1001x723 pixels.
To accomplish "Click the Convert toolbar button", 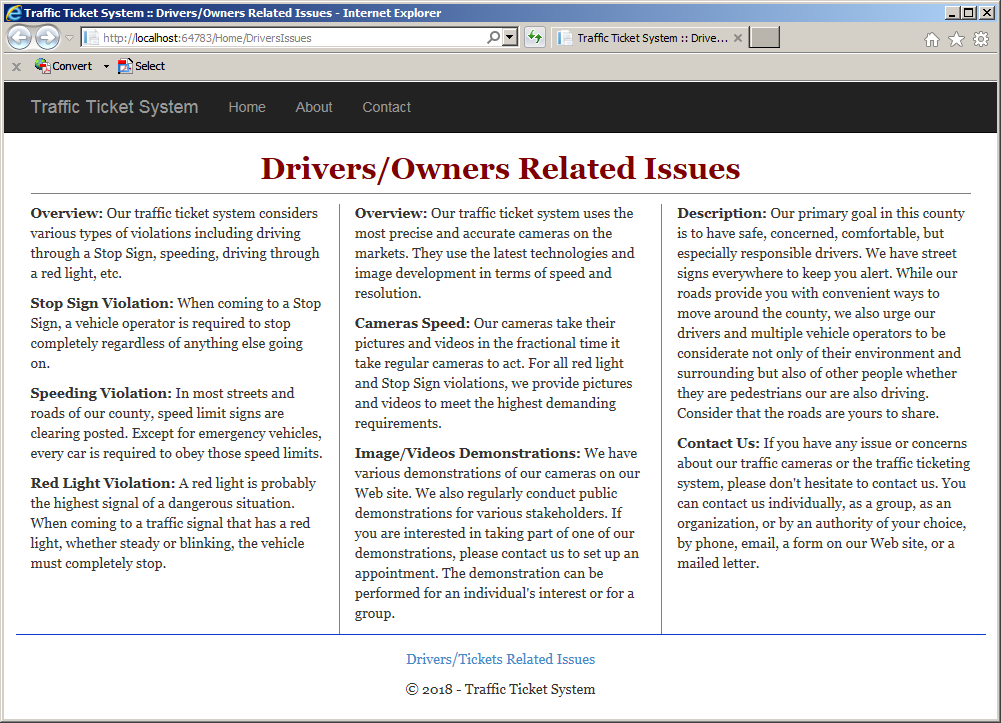I will (x=64, y=66).
